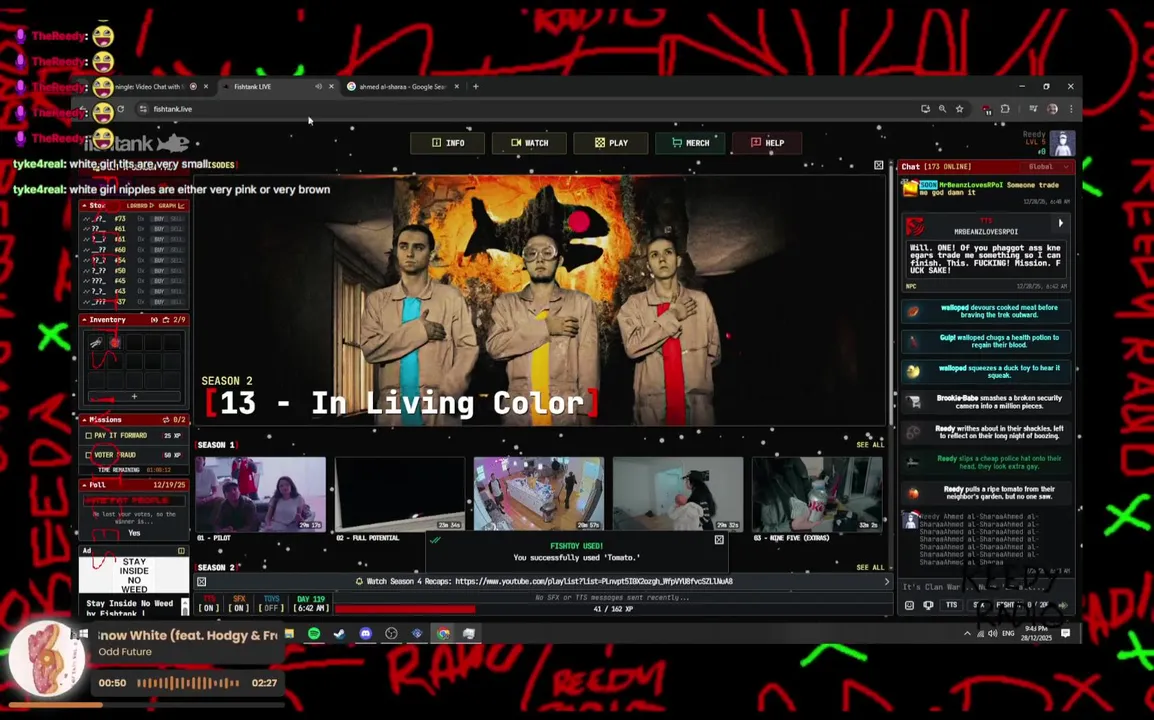Click SEE ALL for Season 2
Image resolution: width=1154 pixels, height=720 pixels.
(870, 568)
